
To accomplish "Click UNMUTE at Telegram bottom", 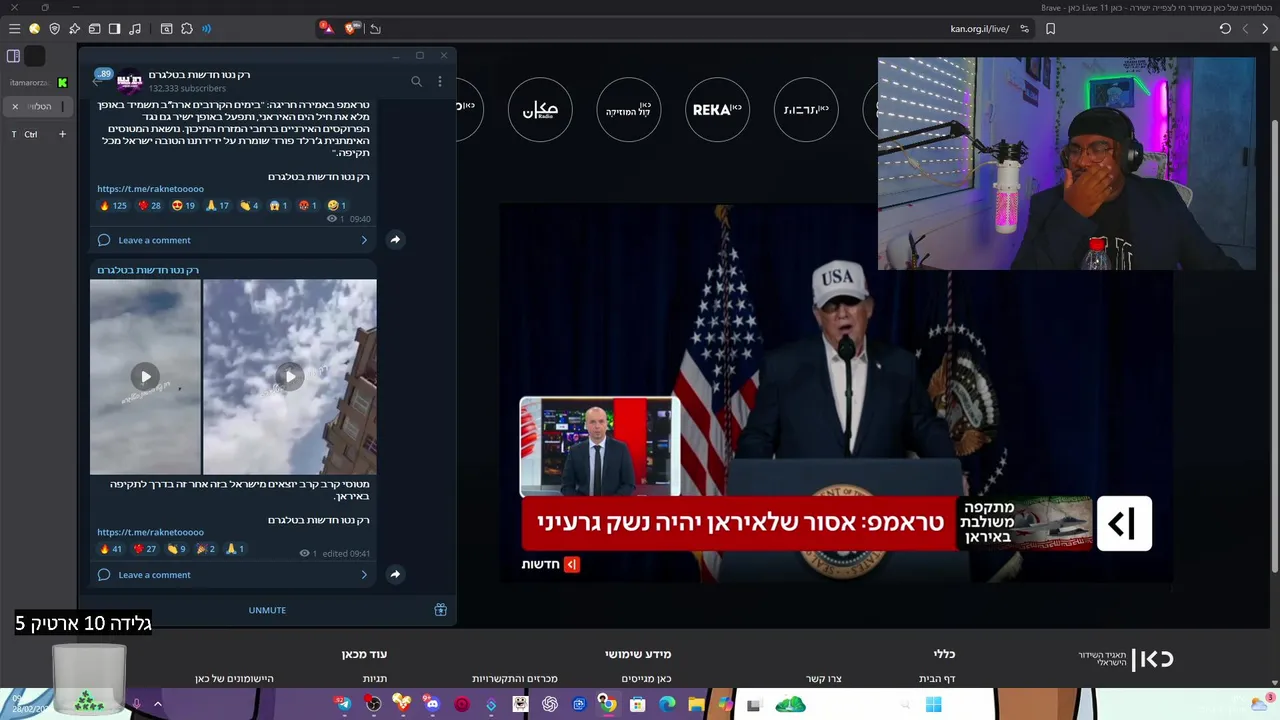I will 267,610.
